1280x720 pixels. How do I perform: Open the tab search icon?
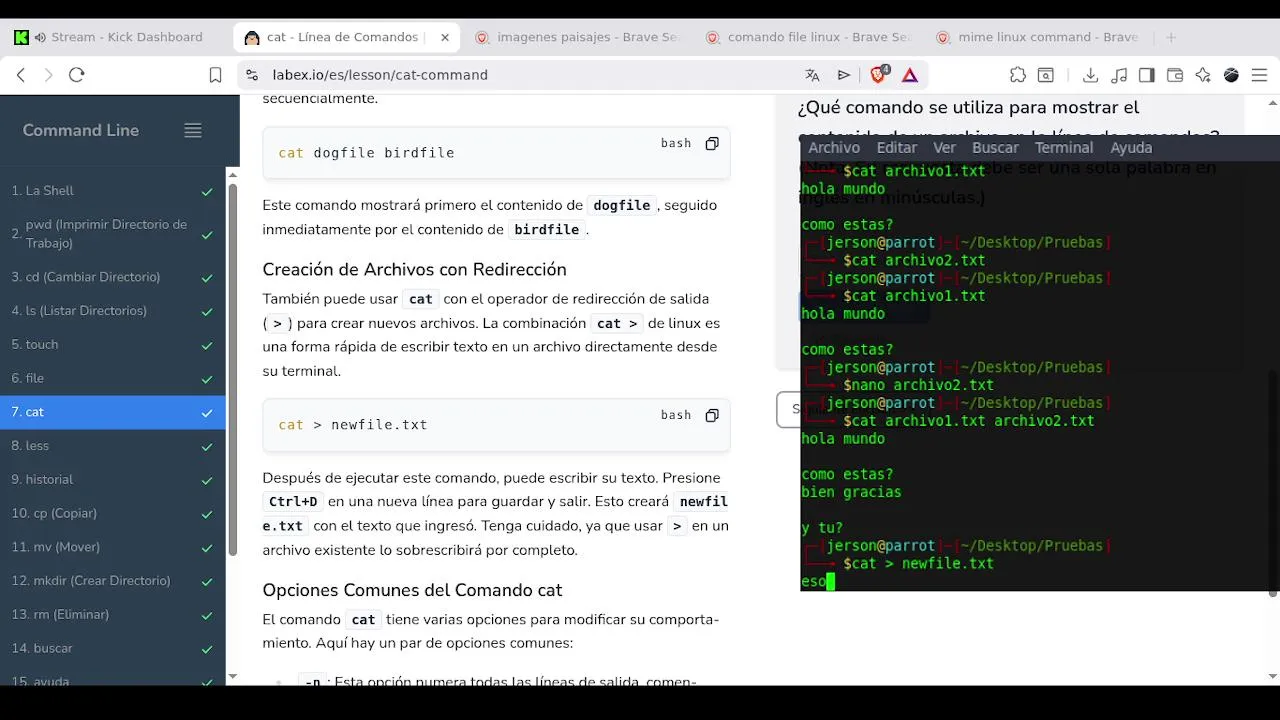(x=1045, y=75)
